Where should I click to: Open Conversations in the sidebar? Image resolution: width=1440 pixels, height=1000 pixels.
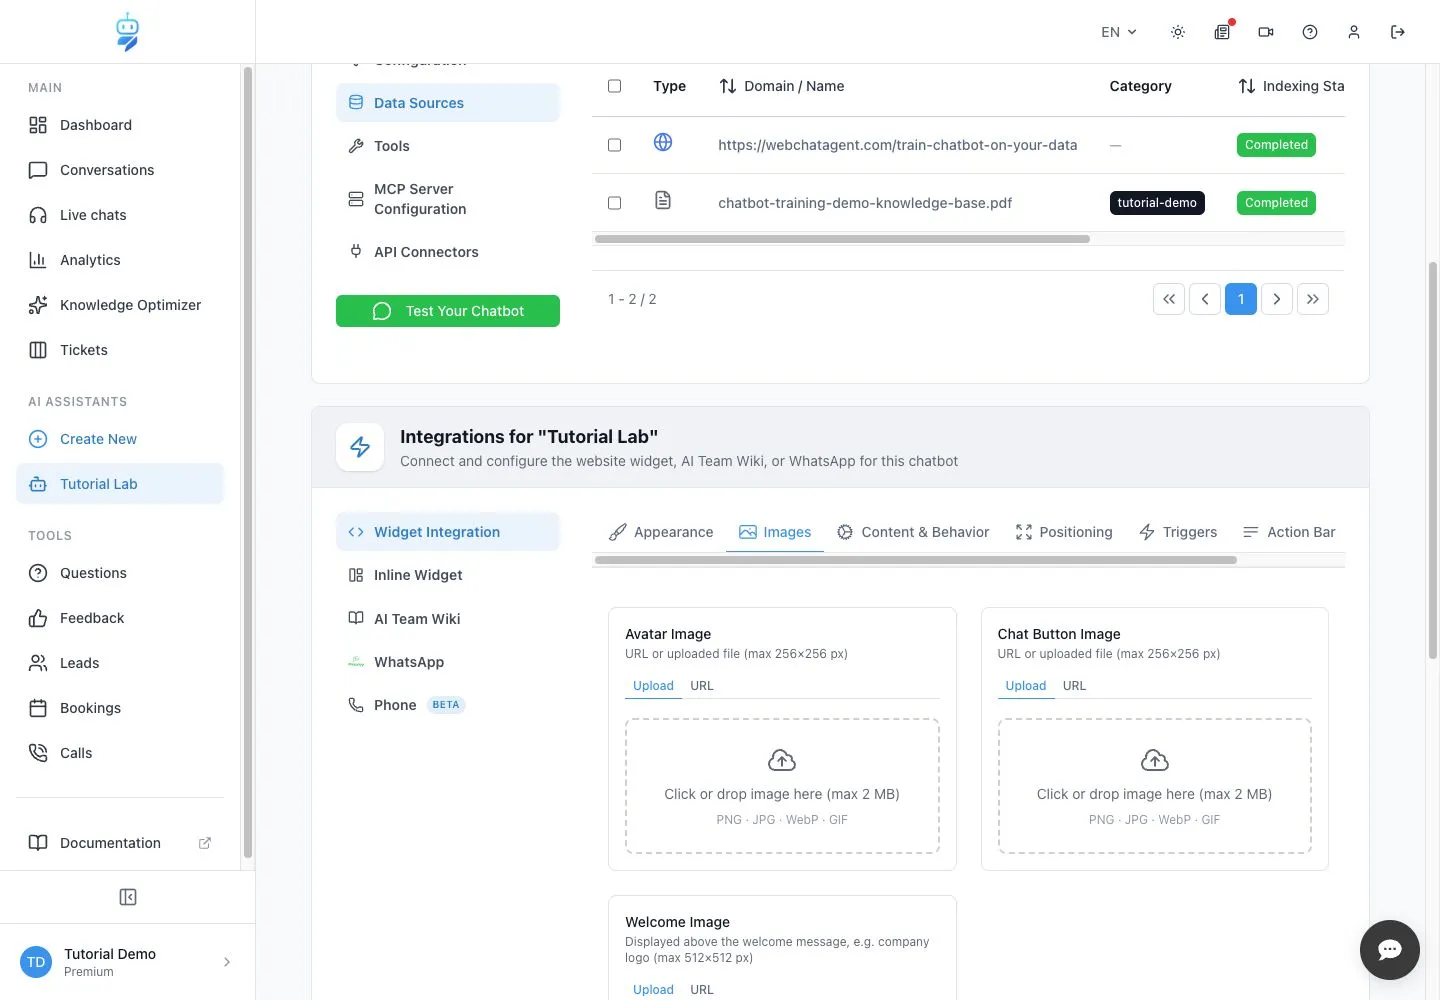120,170
